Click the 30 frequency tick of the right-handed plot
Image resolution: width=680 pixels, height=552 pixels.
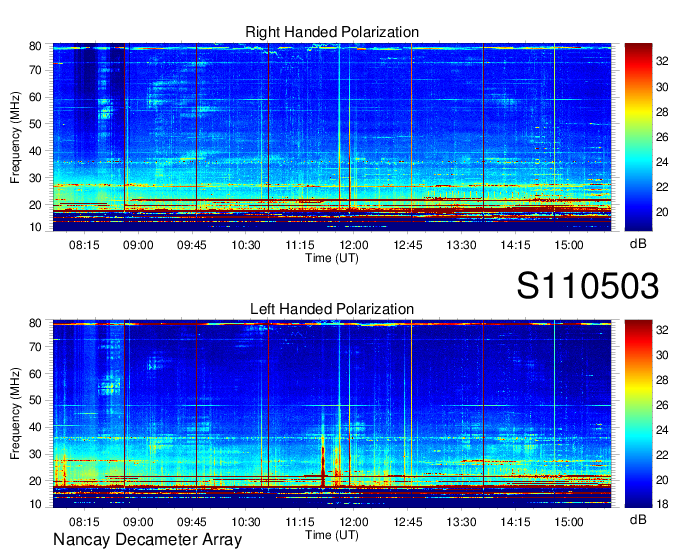[35, 178]
